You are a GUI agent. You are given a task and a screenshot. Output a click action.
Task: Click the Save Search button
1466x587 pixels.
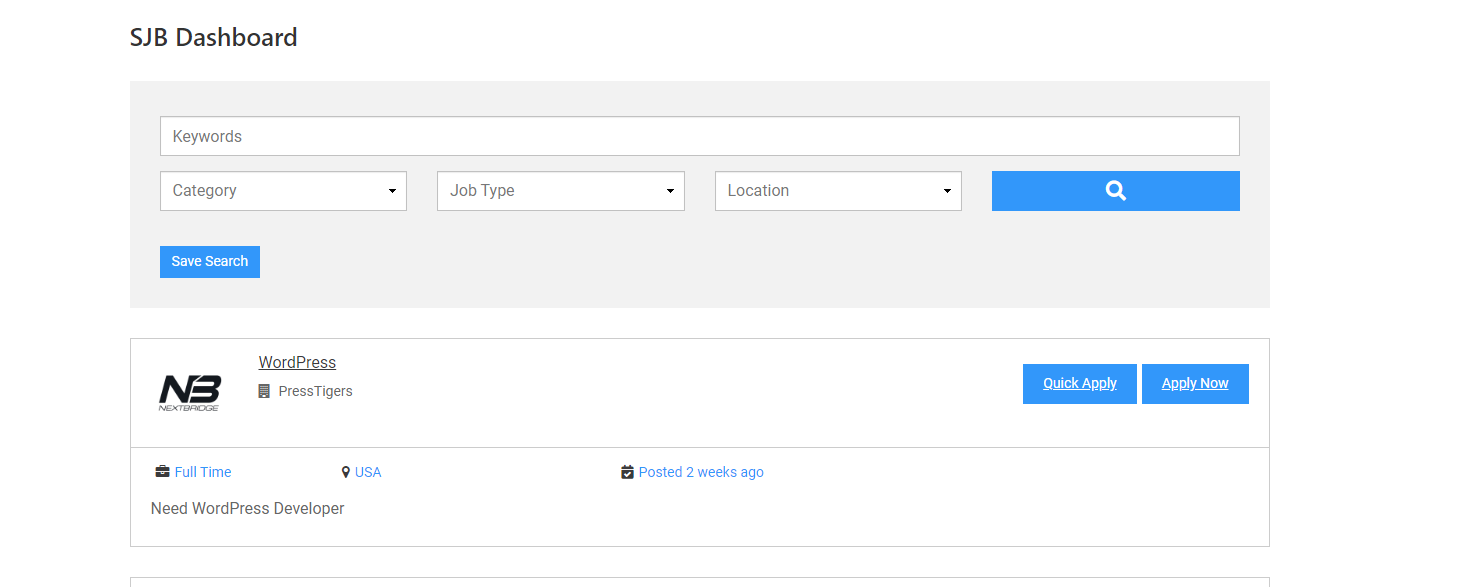tap(209, 261)
